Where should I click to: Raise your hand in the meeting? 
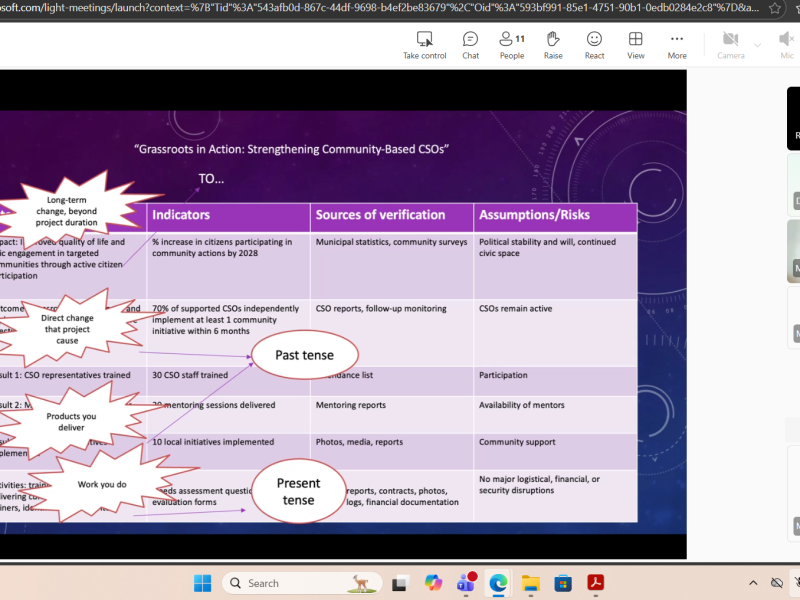pyautogui.click(x=553, y=44)
